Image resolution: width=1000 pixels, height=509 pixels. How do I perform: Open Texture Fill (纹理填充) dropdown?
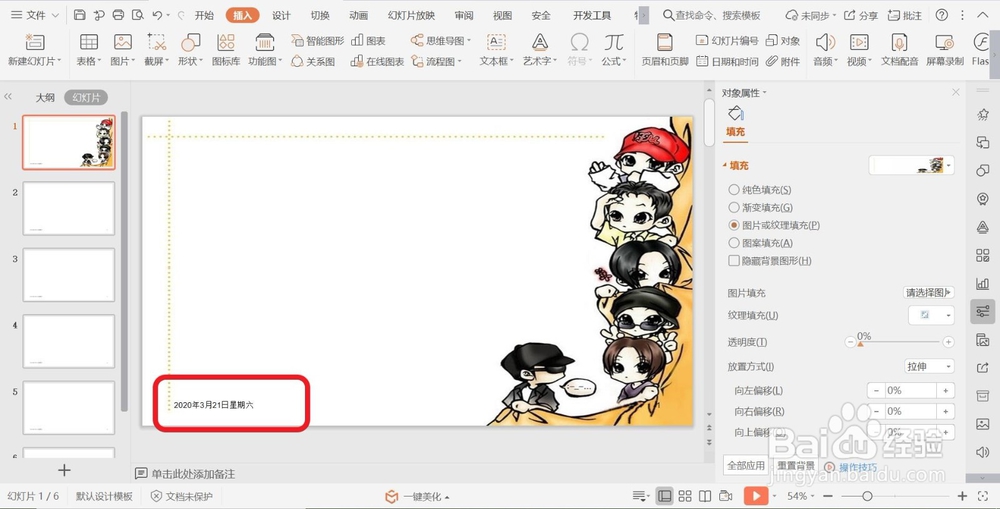click(x=931, y=315)
